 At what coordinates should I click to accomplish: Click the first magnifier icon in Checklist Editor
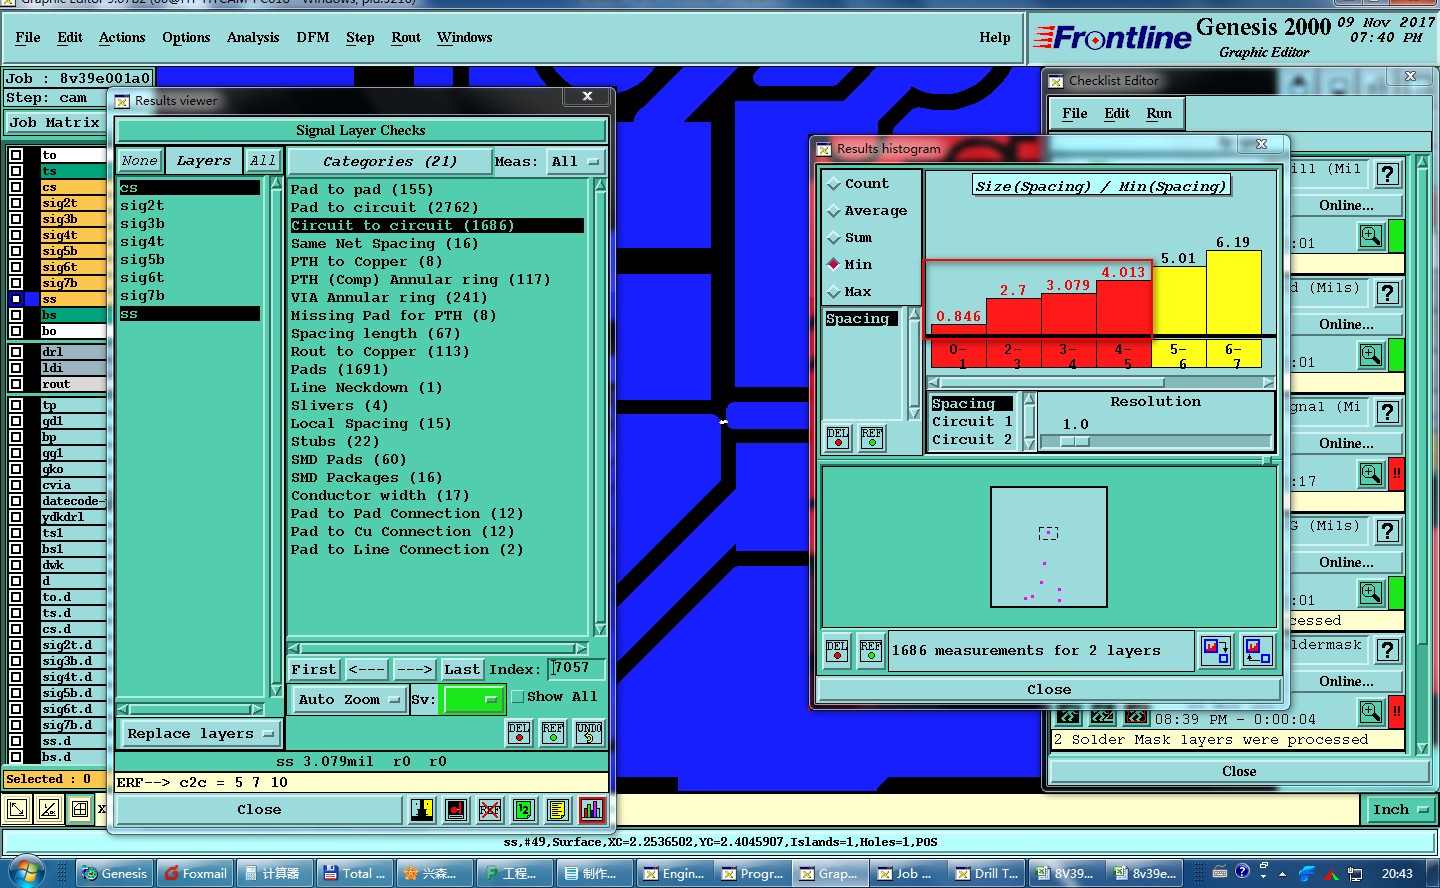coord(1371,236)
